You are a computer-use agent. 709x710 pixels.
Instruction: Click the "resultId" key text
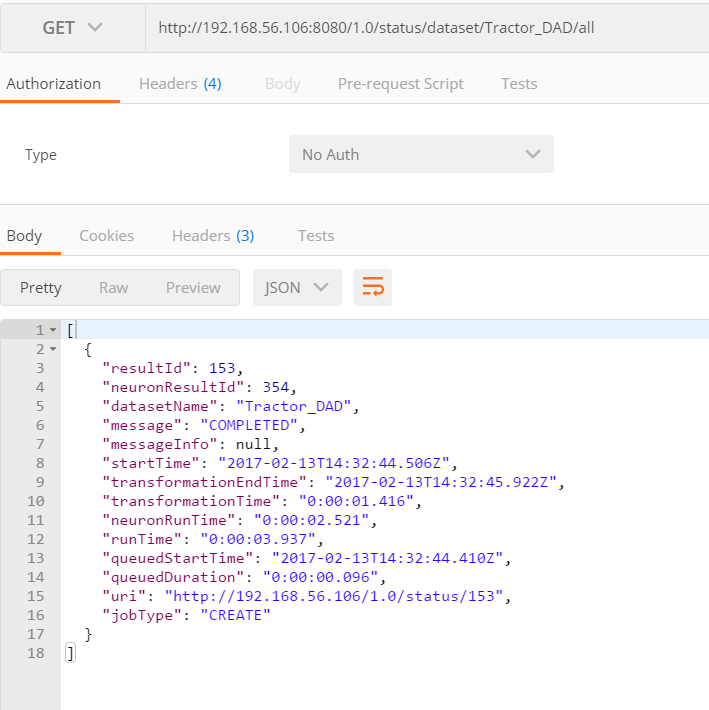(146, 368)
